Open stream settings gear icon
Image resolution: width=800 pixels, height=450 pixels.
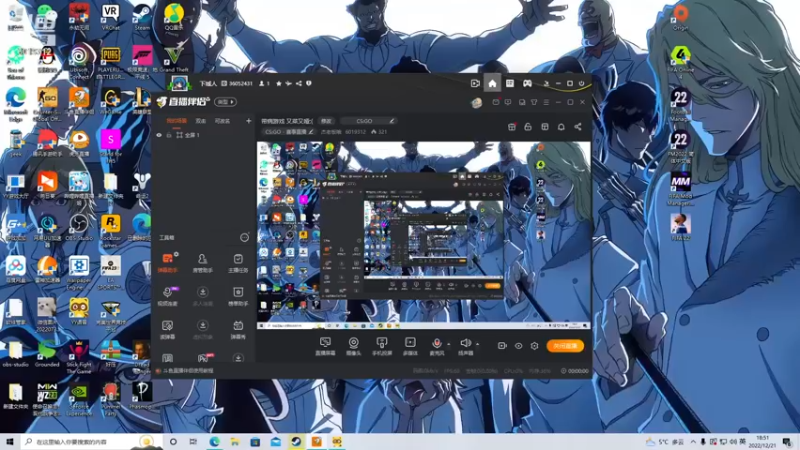click(534, 346)
